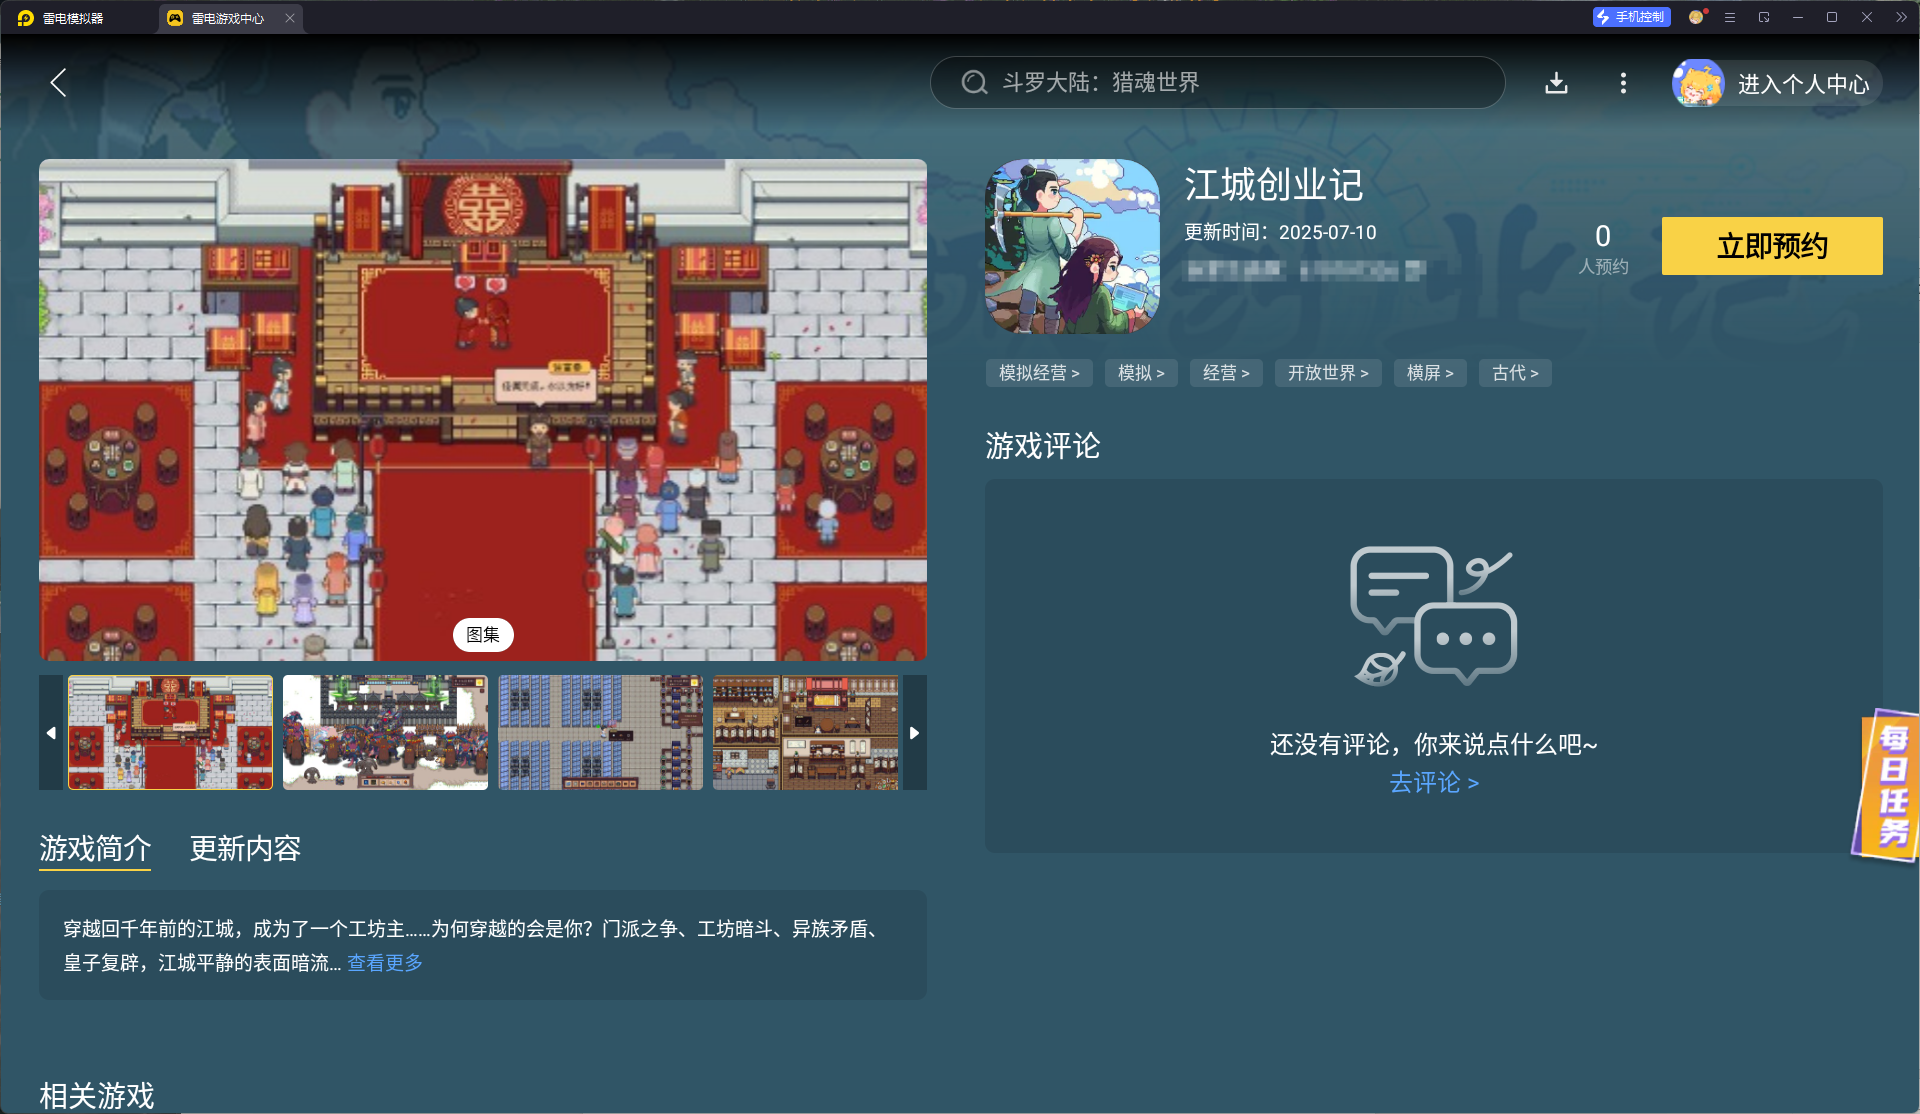
Task: Click the 江城创业记 title text
Action: coord(1273,186)
